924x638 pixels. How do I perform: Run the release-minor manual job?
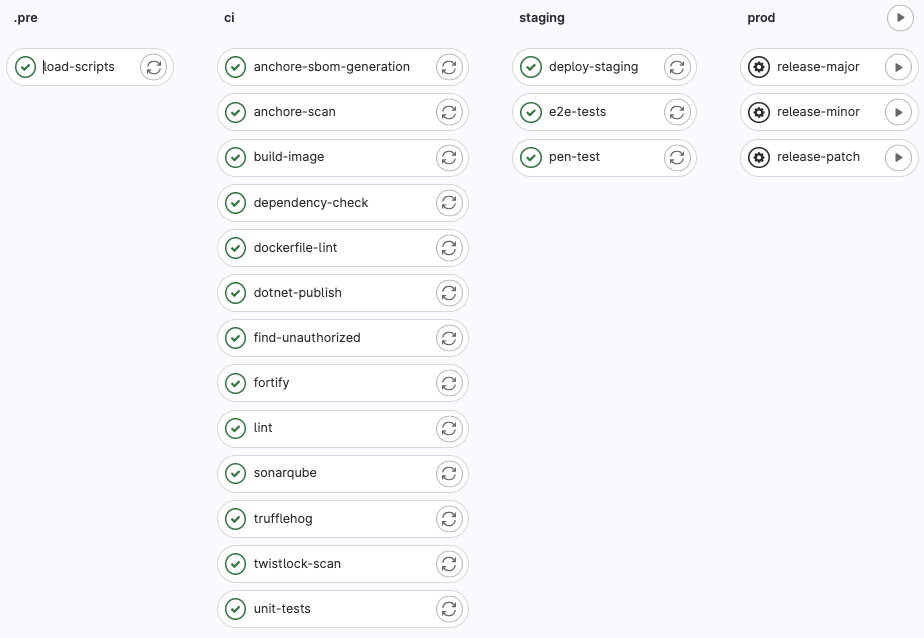pos(898,112)
